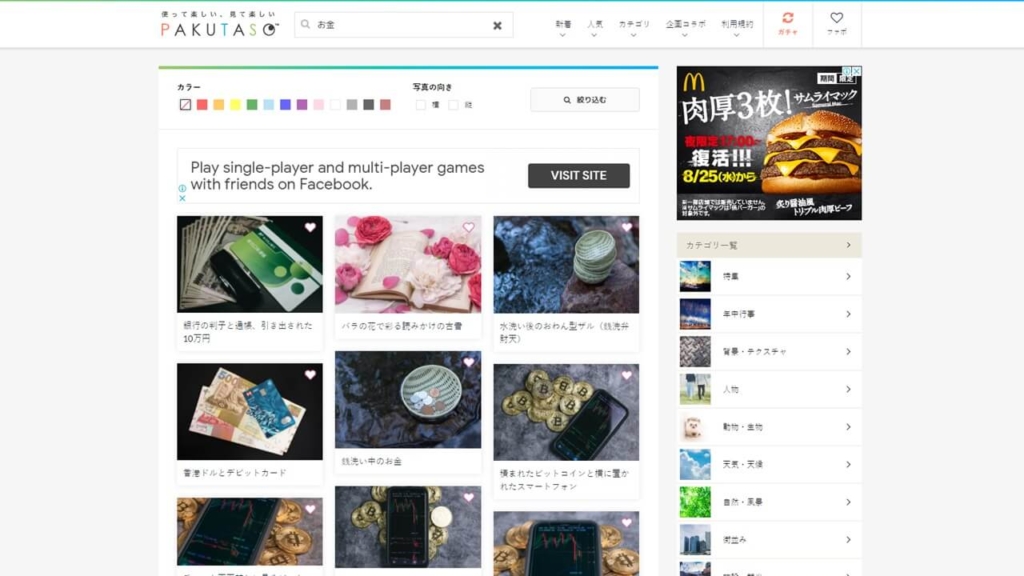Click the VISIT SITE ad button
The width and height of the screenshot is (1024, 576).
(x=579, y=176)
